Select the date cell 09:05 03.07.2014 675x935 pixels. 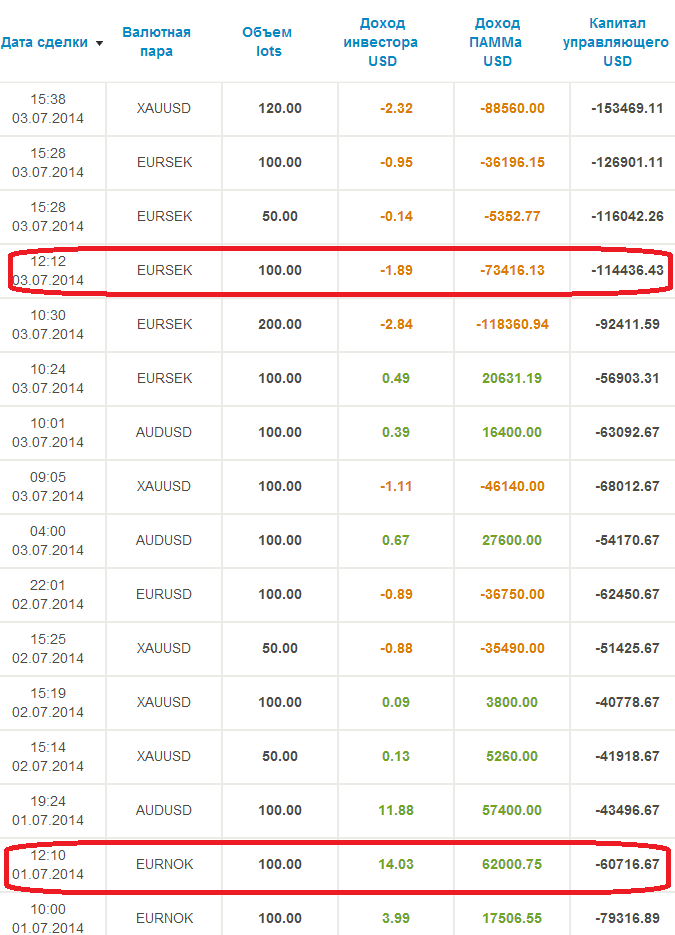coord(48,486)
